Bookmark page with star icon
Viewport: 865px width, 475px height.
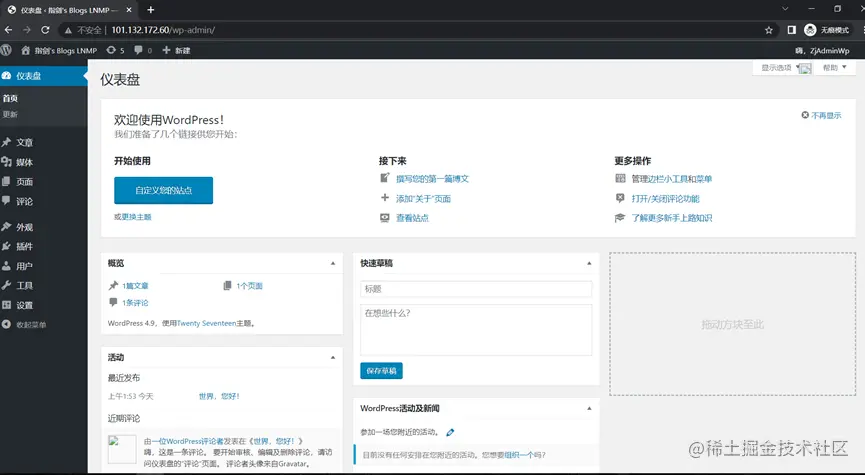click(x=768, y=30)
